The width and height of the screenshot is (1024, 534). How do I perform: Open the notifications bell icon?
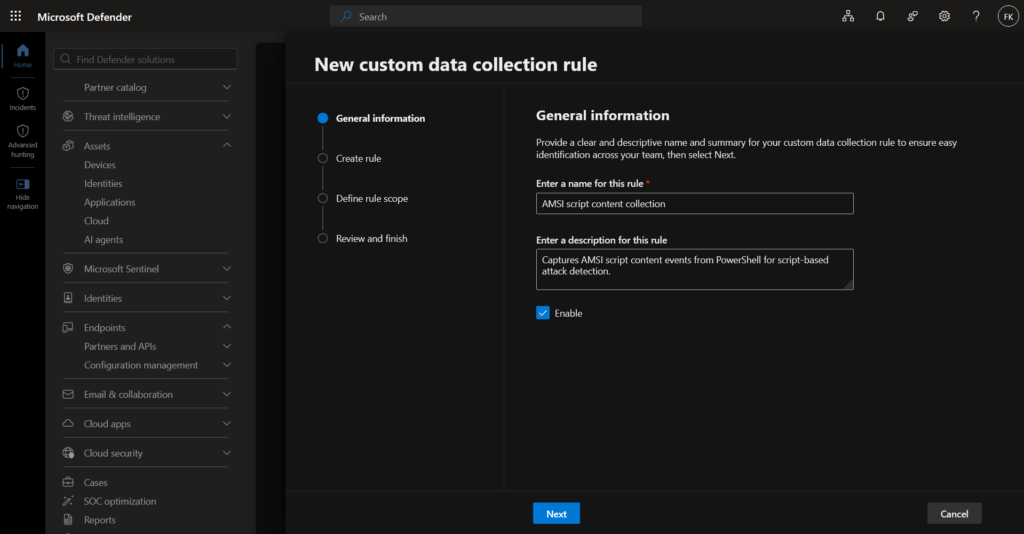880,16
